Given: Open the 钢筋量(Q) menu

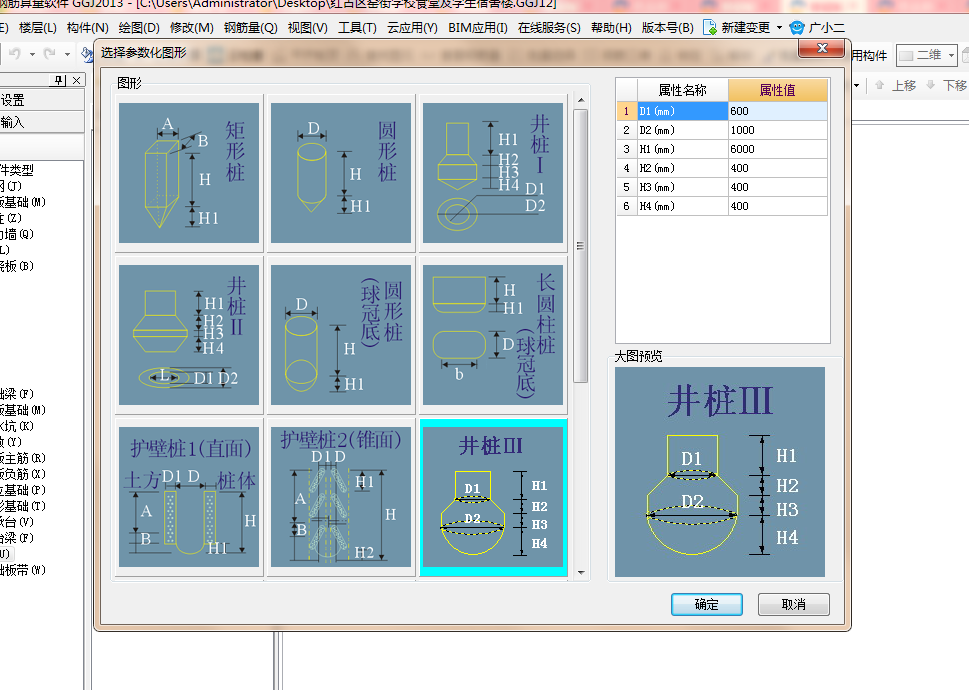Looking at the screenshot, I should click(x=250, y=28).
